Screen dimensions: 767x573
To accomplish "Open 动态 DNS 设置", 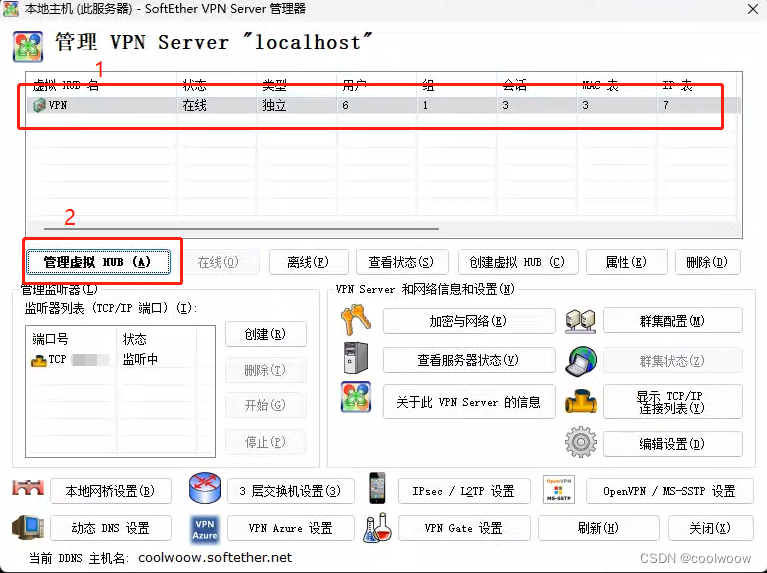I will tap(111, 528).
